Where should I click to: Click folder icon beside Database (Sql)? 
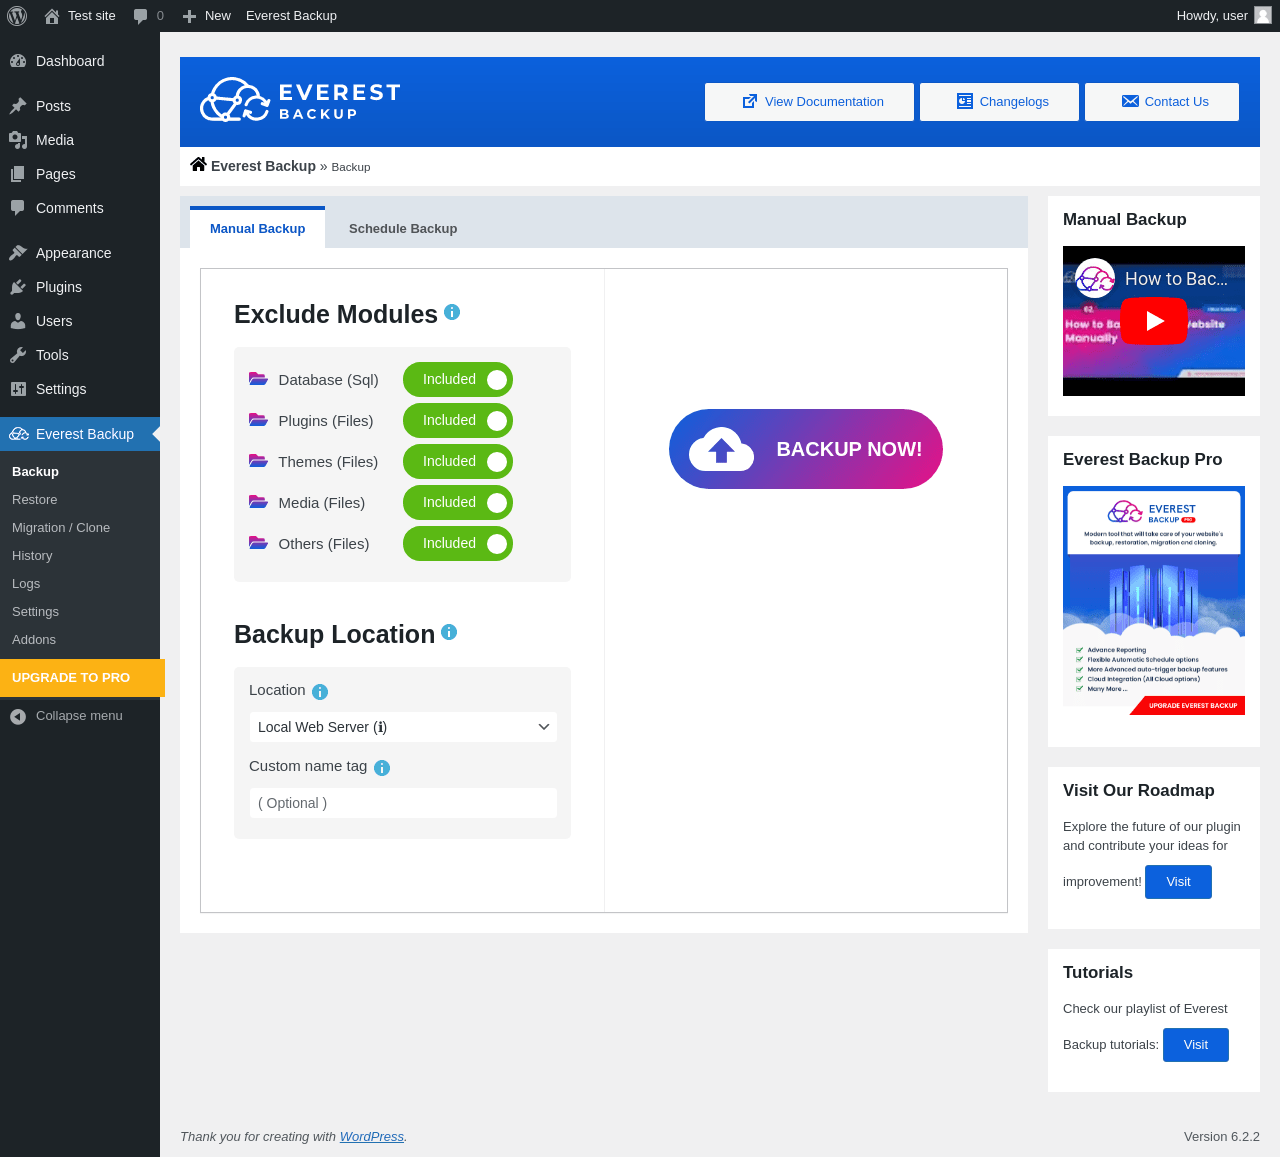pyautogui.click(x=258, y=379)
